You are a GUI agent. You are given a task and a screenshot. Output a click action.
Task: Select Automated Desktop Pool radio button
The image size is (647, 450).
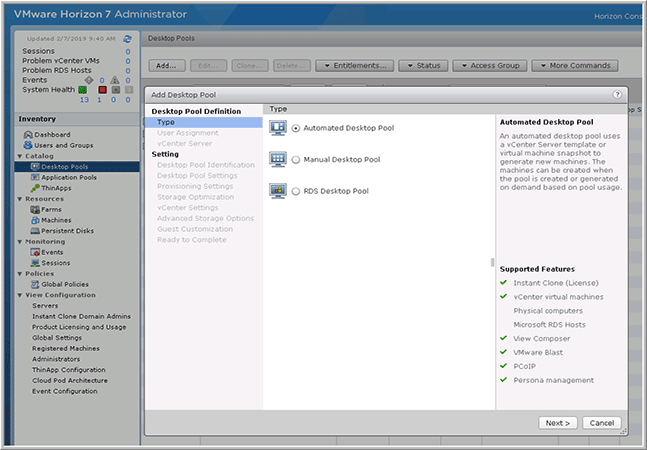click(x=295, y=128)
